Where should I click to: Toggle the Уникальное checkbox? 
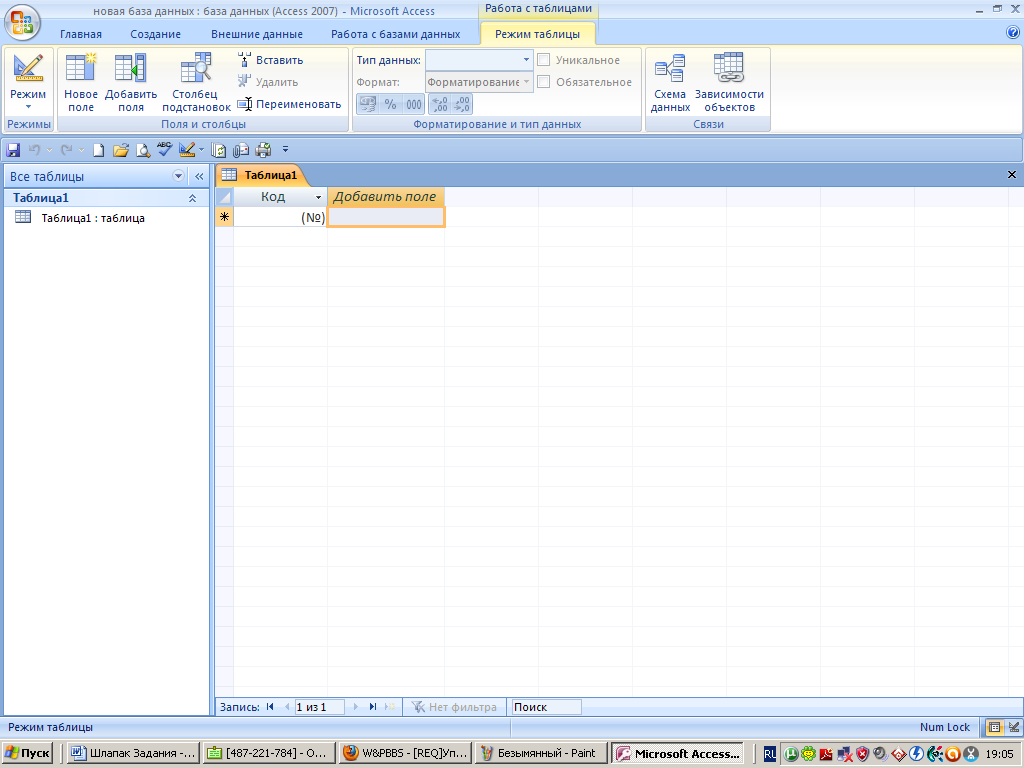543,60
